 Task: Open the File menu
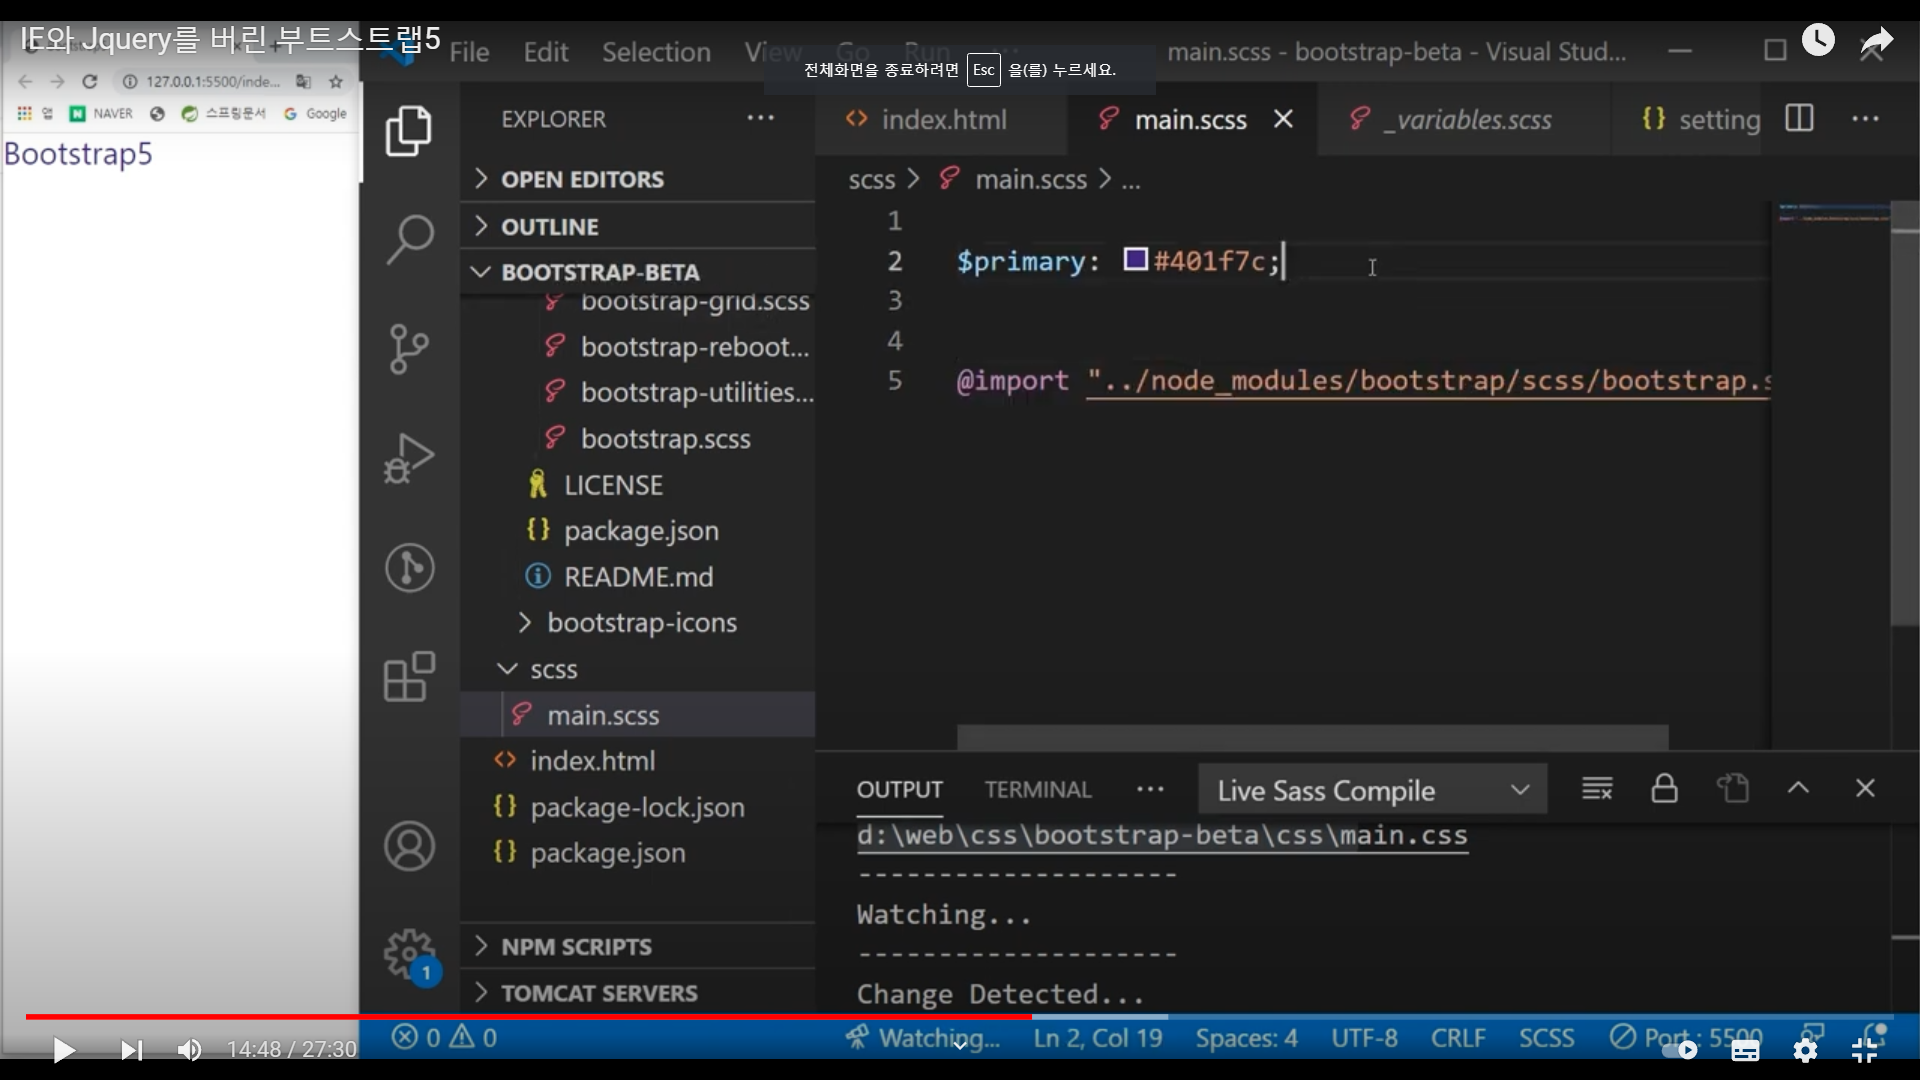pyautogui.click(x=469, y=52)
